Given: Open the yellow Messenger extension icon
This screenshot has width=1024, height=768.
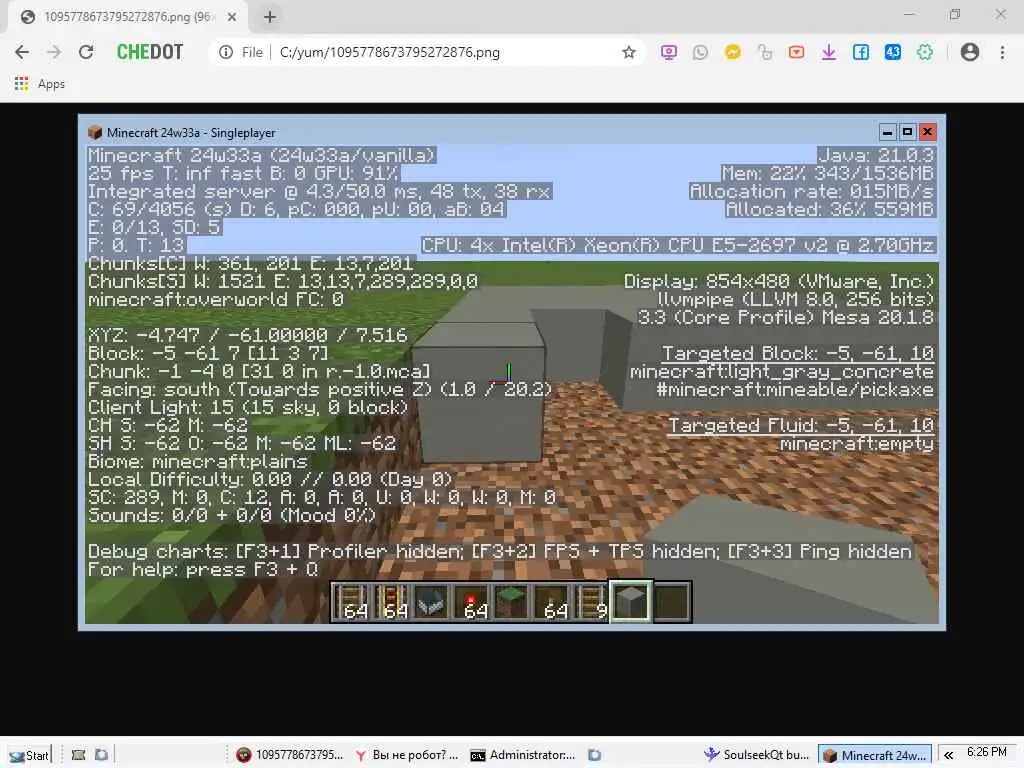Looking at the screenshot, I should [x=732, y=52].
